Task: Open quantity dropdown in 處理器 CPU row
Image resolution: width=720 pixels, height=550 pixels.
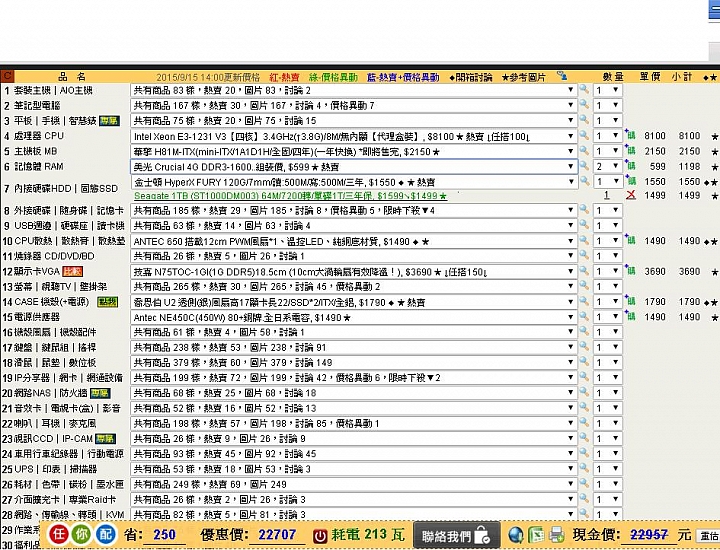Action: pyautogui.click(x=608, y=136)
